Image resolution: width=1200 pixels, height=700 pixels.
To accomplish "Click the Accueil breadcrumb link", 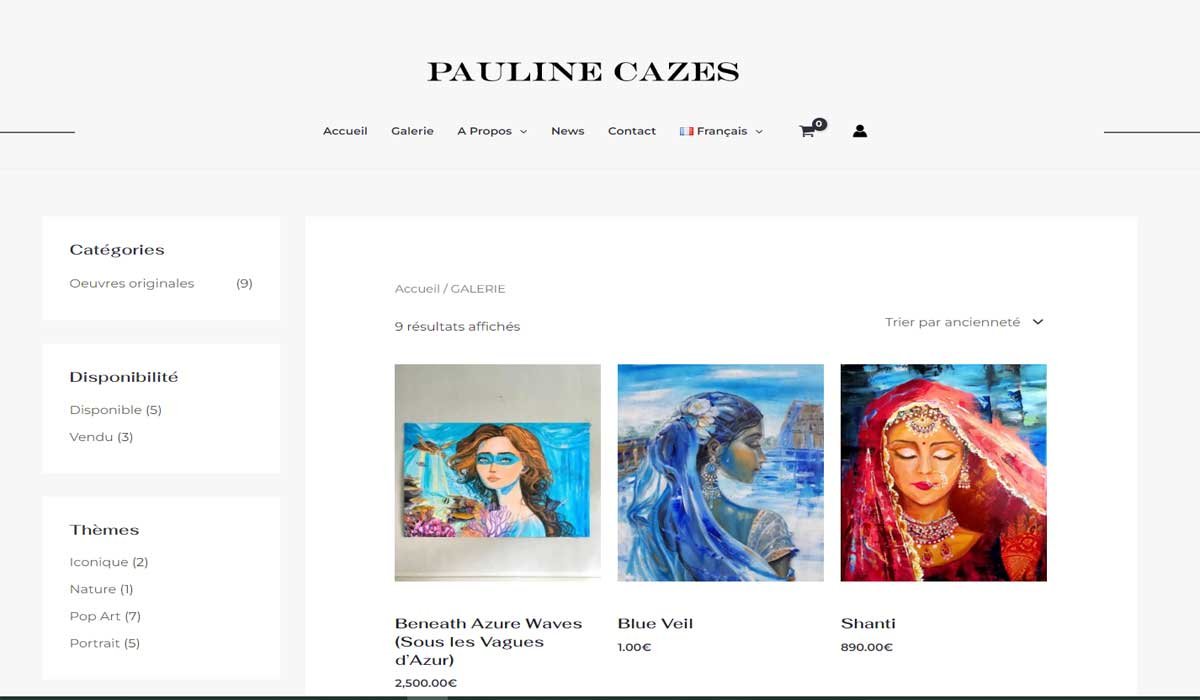I will click(417, 289).
